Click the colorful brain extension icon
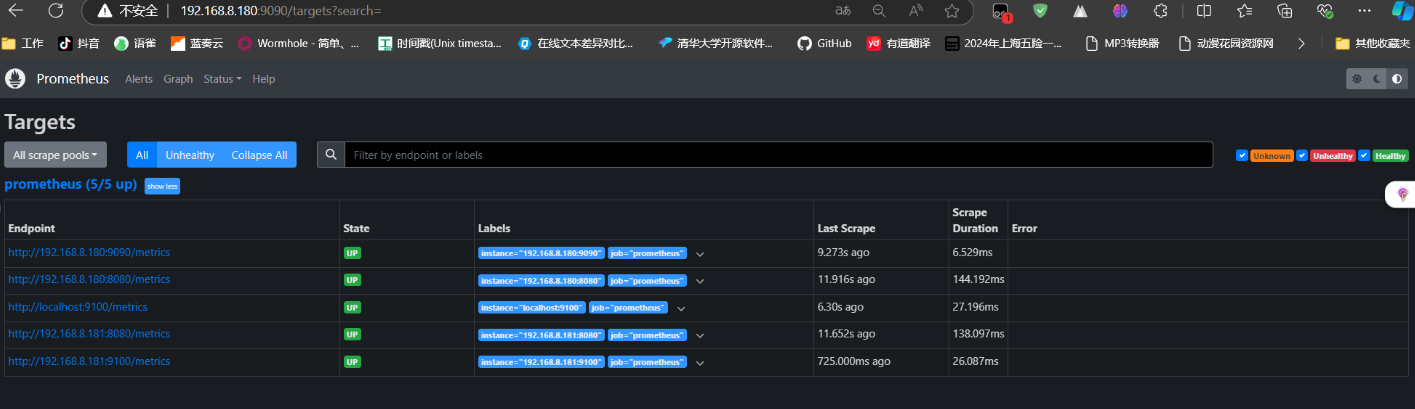This screenshot has height=409, width=1415. point(1121,11)
